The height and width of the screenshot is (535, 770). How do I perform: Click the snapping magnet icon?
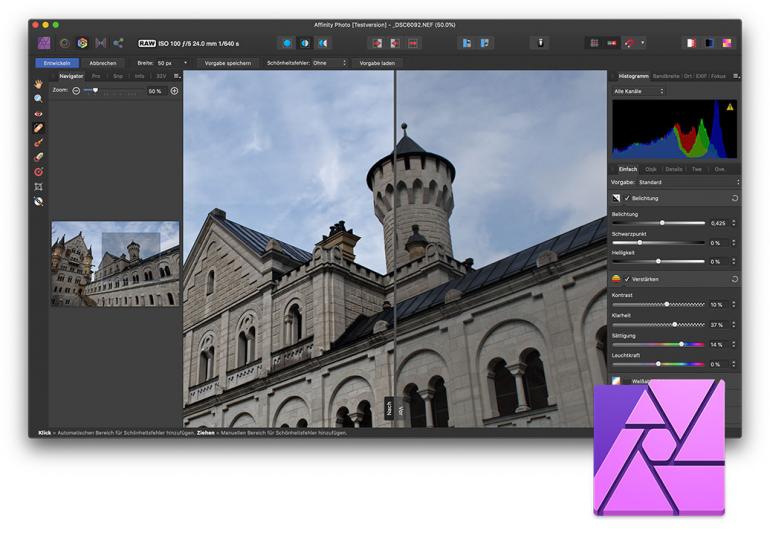click(x=630, y=43)
